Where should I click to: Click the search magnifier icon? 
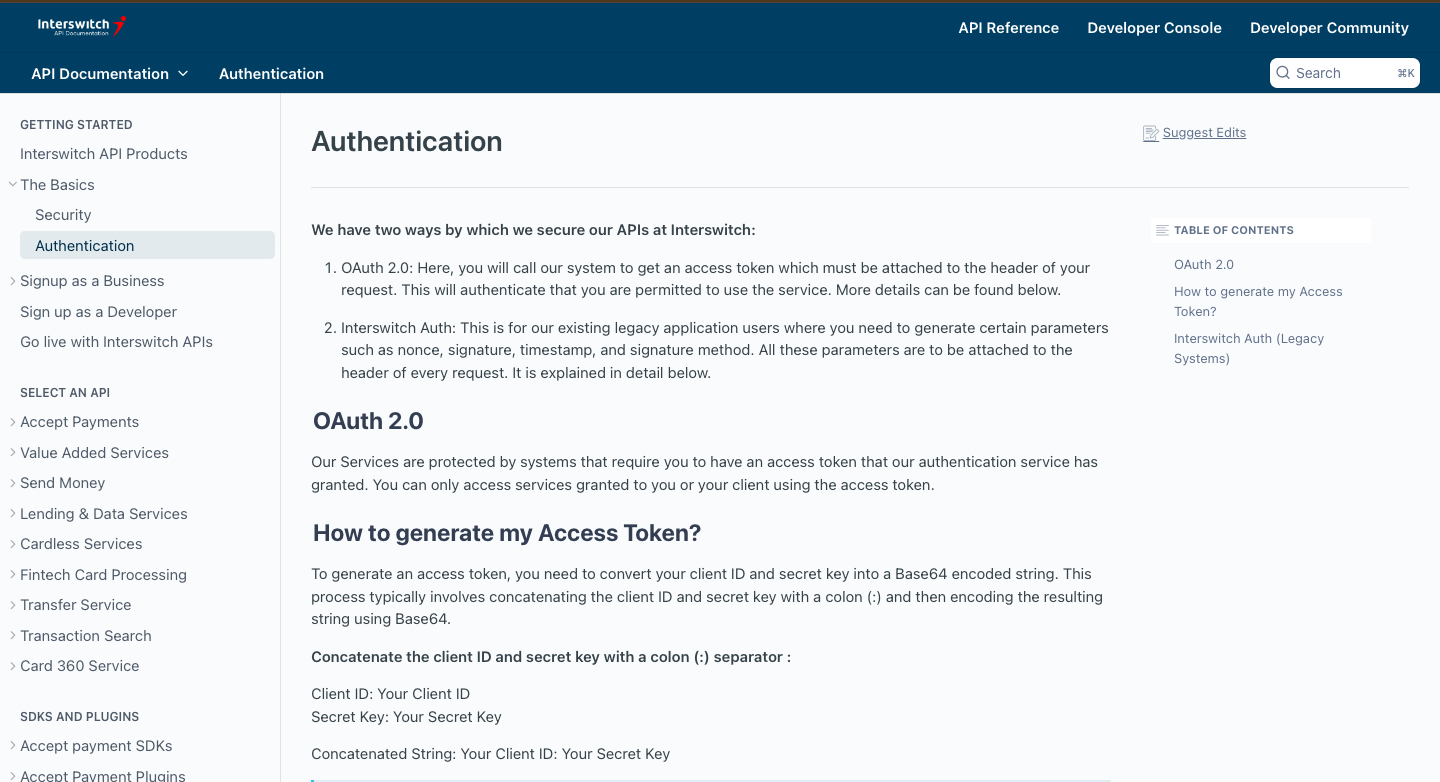[1283, 73]
